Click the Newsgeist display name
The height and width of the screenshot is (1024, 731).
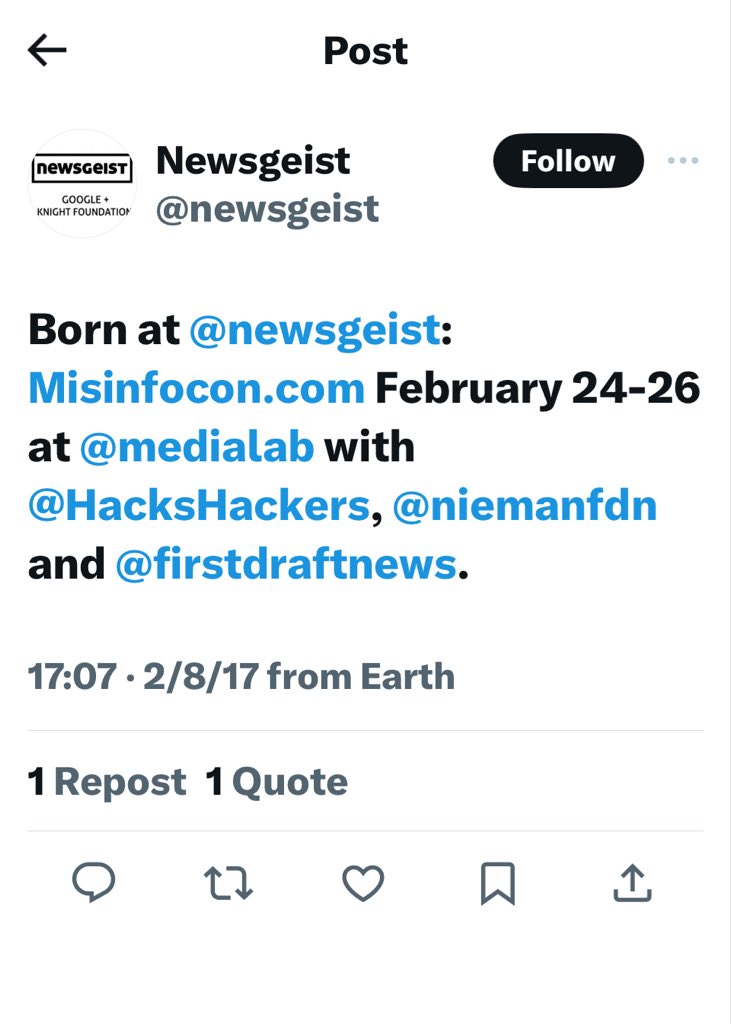[253, 160]
